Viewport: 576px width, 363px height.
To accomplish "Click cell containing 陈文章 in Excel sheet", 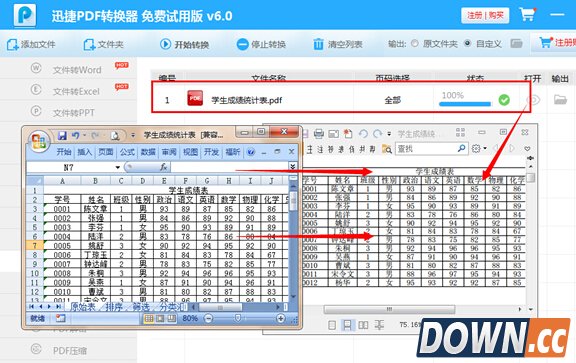I will (x=95, y=209).
